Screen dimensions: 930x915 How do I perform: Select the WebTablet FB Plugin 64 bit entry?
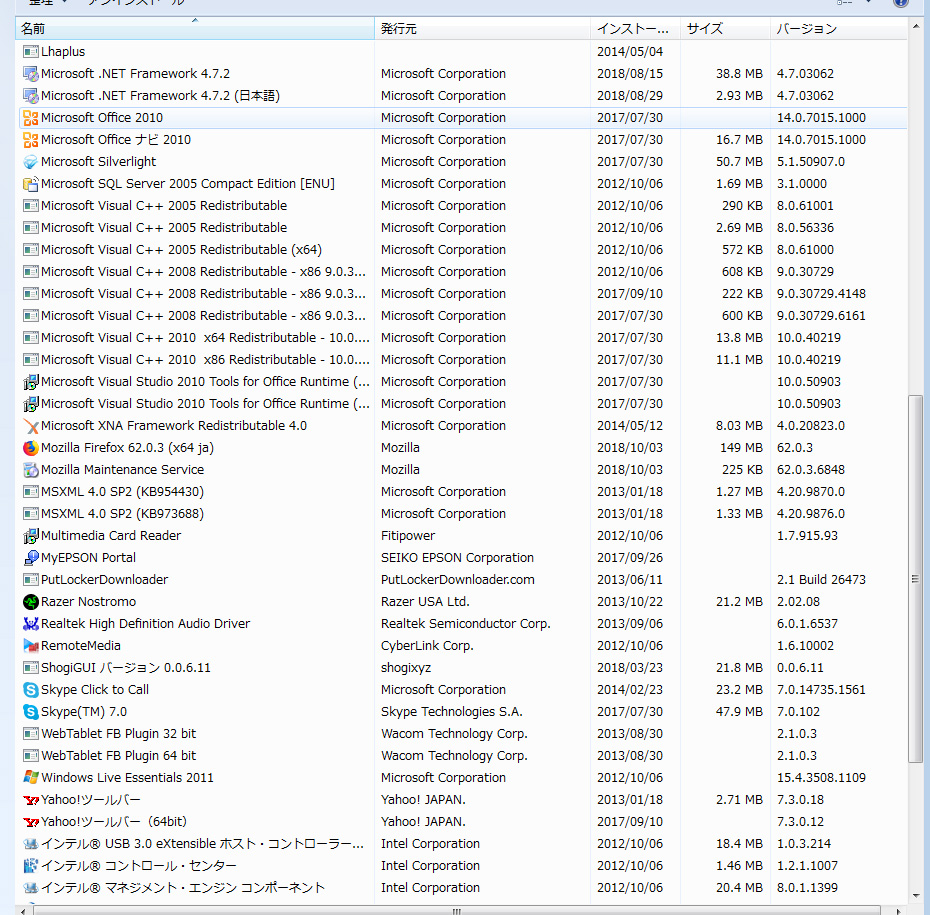pyautogui.click(x=461, y=755)
